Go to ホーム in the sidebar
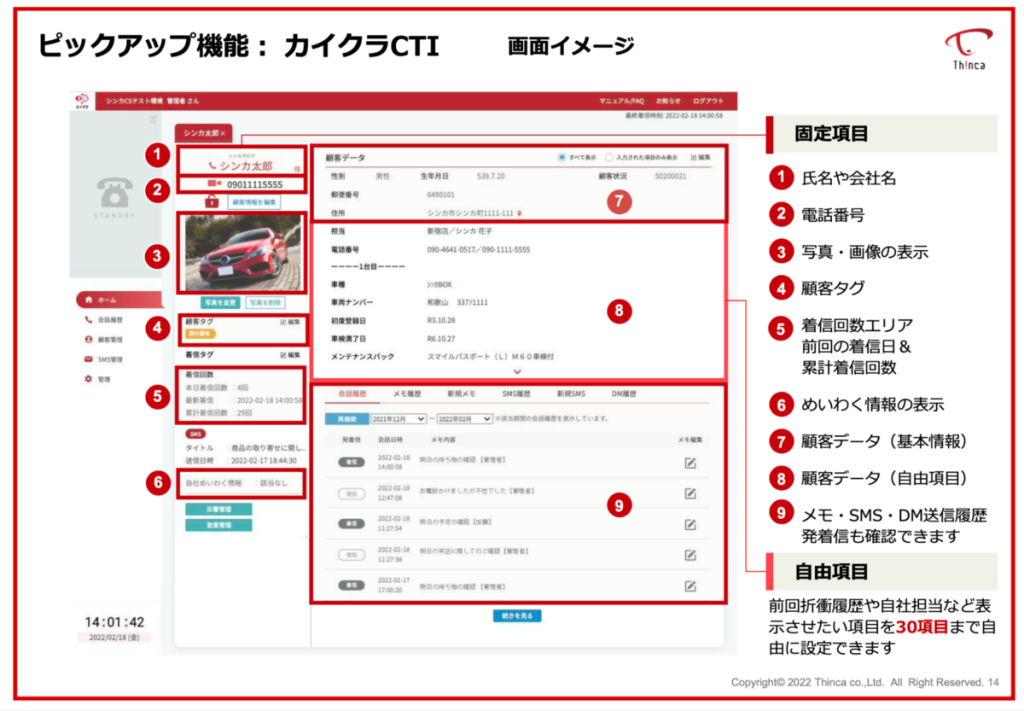 [x=120, y=300]
